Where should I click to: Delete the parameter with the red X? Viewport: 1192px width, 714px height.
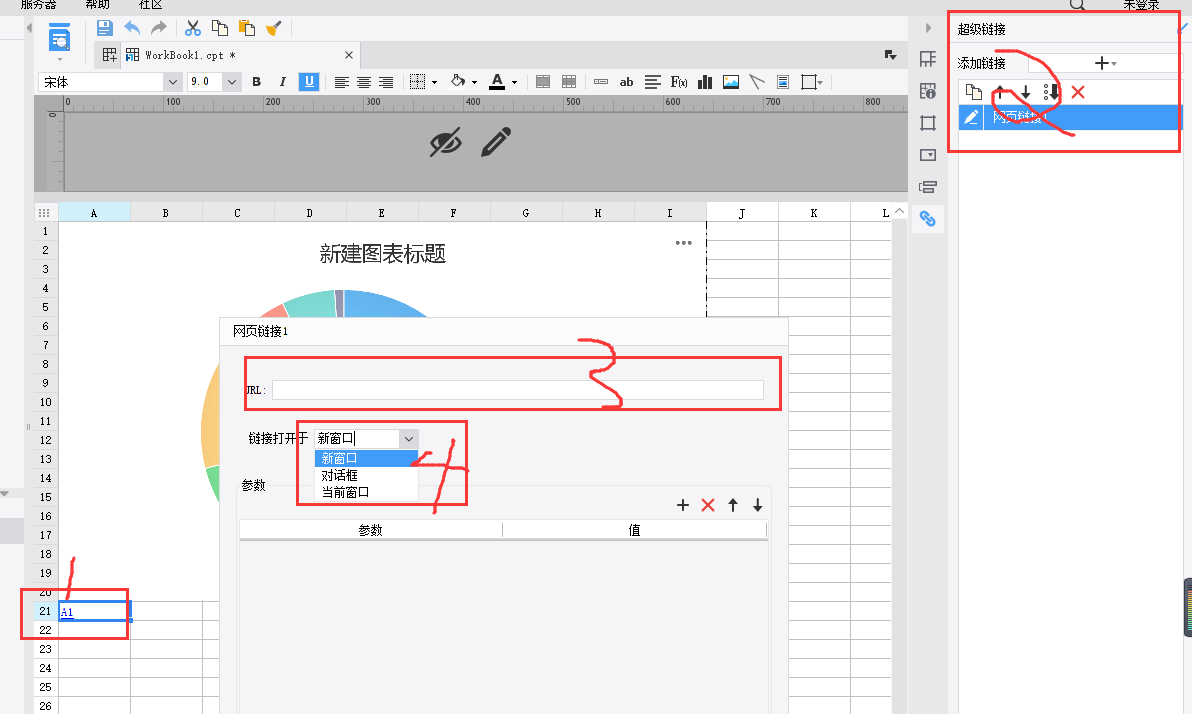pyautogui.click(x=708, y=505)
